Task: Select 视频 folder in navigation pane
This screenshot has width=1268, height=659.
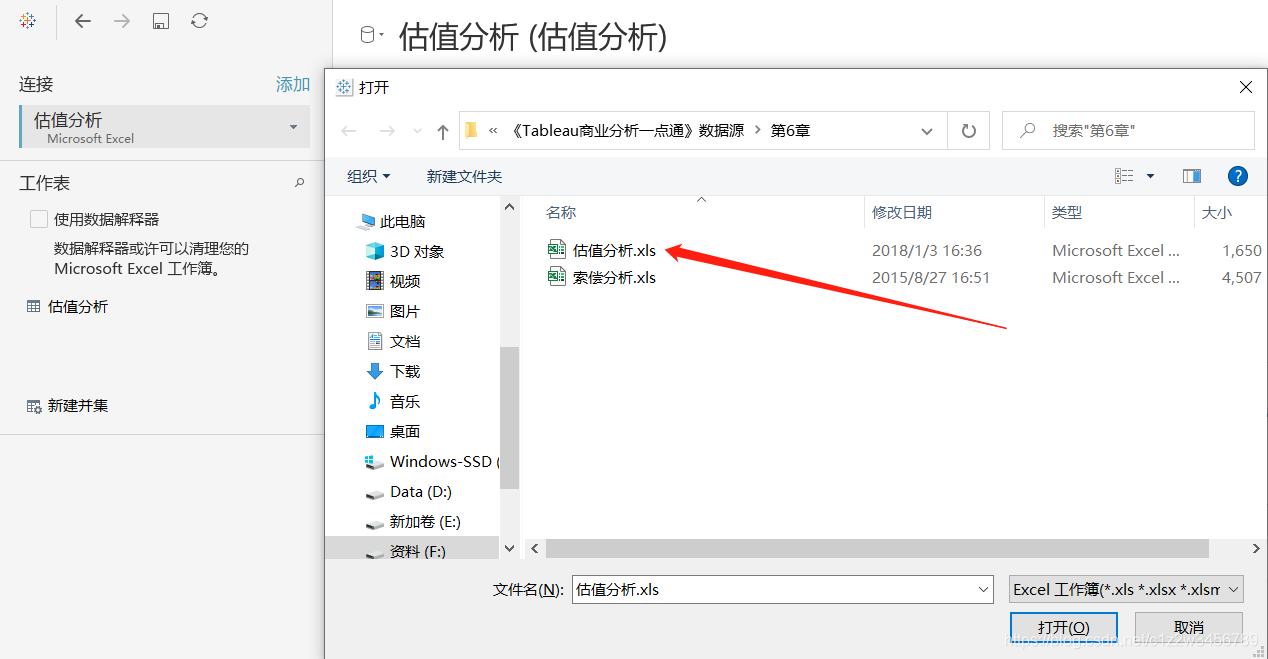Action: click(x=393, y=281)
